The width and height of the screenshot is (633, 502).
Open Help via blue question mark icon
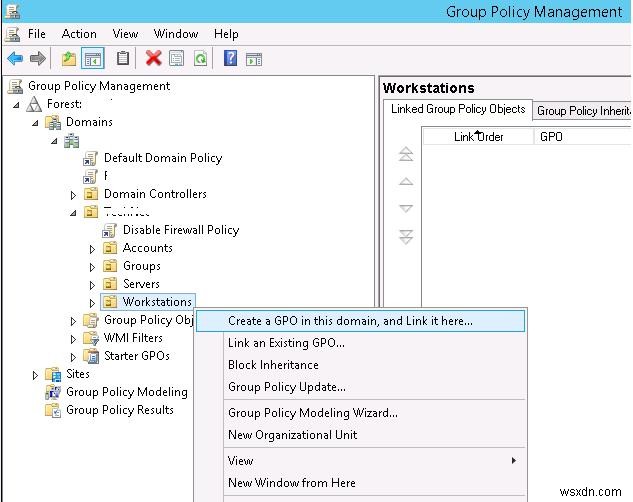tap(231, 59)
